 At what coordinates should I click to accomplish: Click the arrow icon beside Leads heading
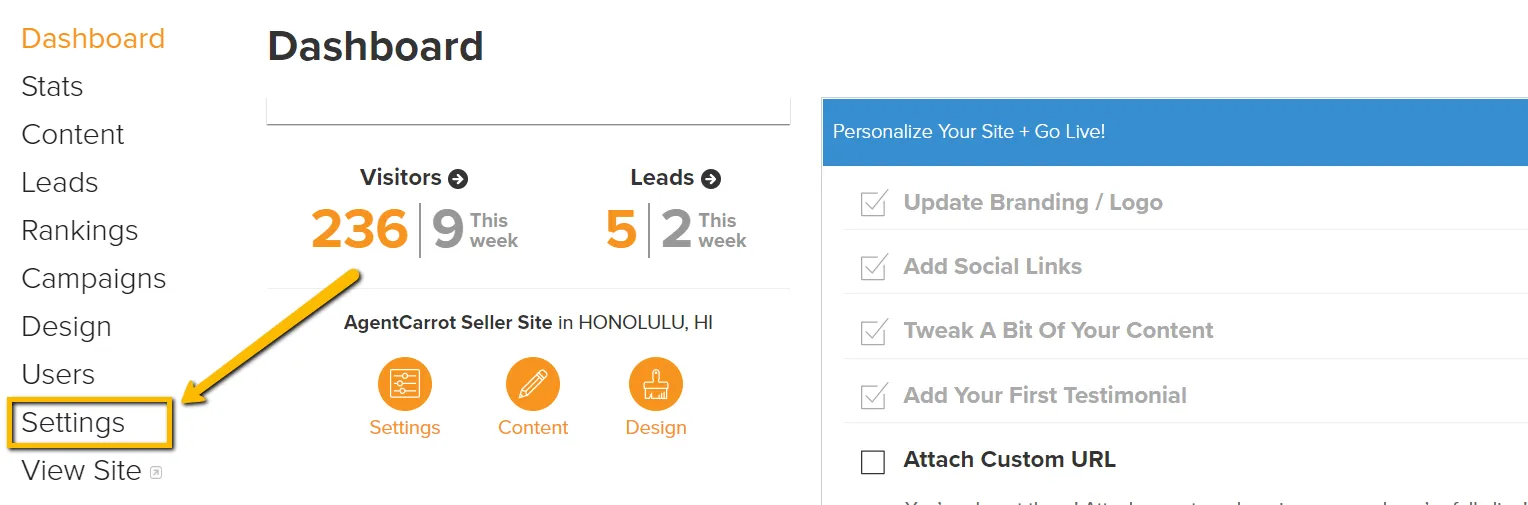(711, 179)
